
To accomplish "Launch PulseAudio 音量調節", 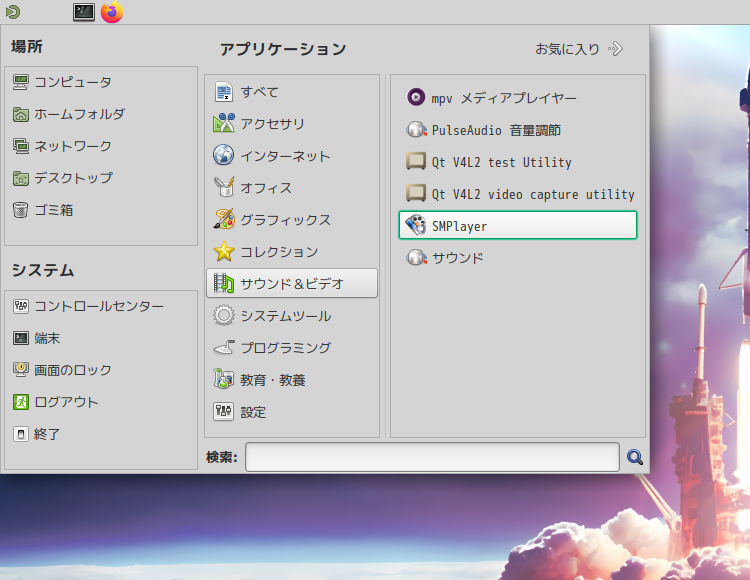I will point(518,130).
